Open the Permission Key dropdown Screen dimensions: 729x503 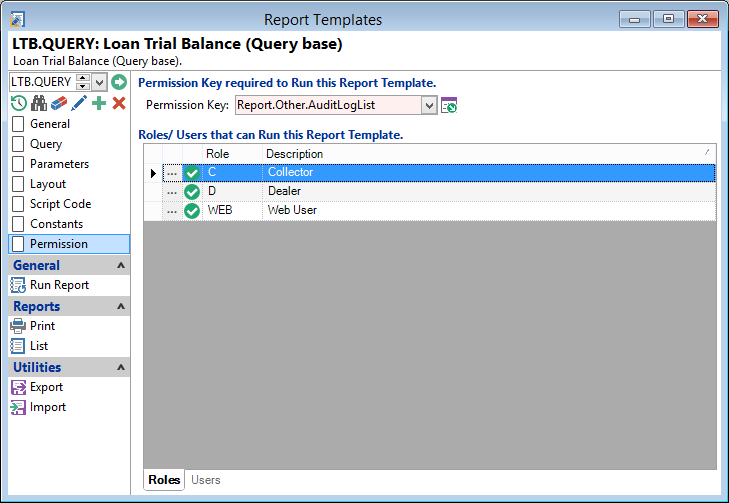(x=429, y=105)
